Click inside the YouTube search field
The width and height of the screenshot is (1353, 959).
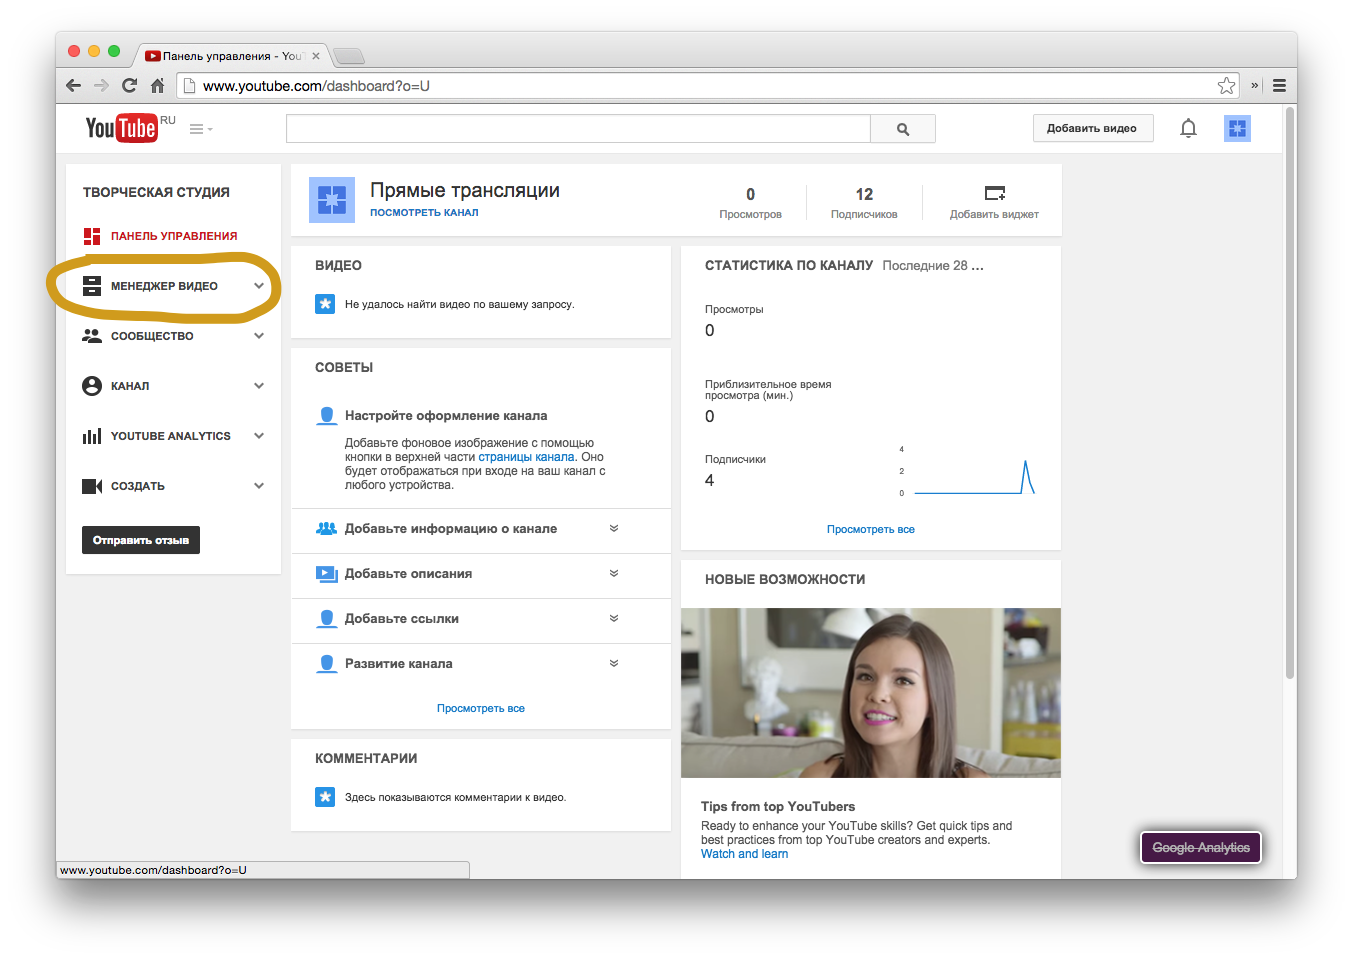[577, 129]
